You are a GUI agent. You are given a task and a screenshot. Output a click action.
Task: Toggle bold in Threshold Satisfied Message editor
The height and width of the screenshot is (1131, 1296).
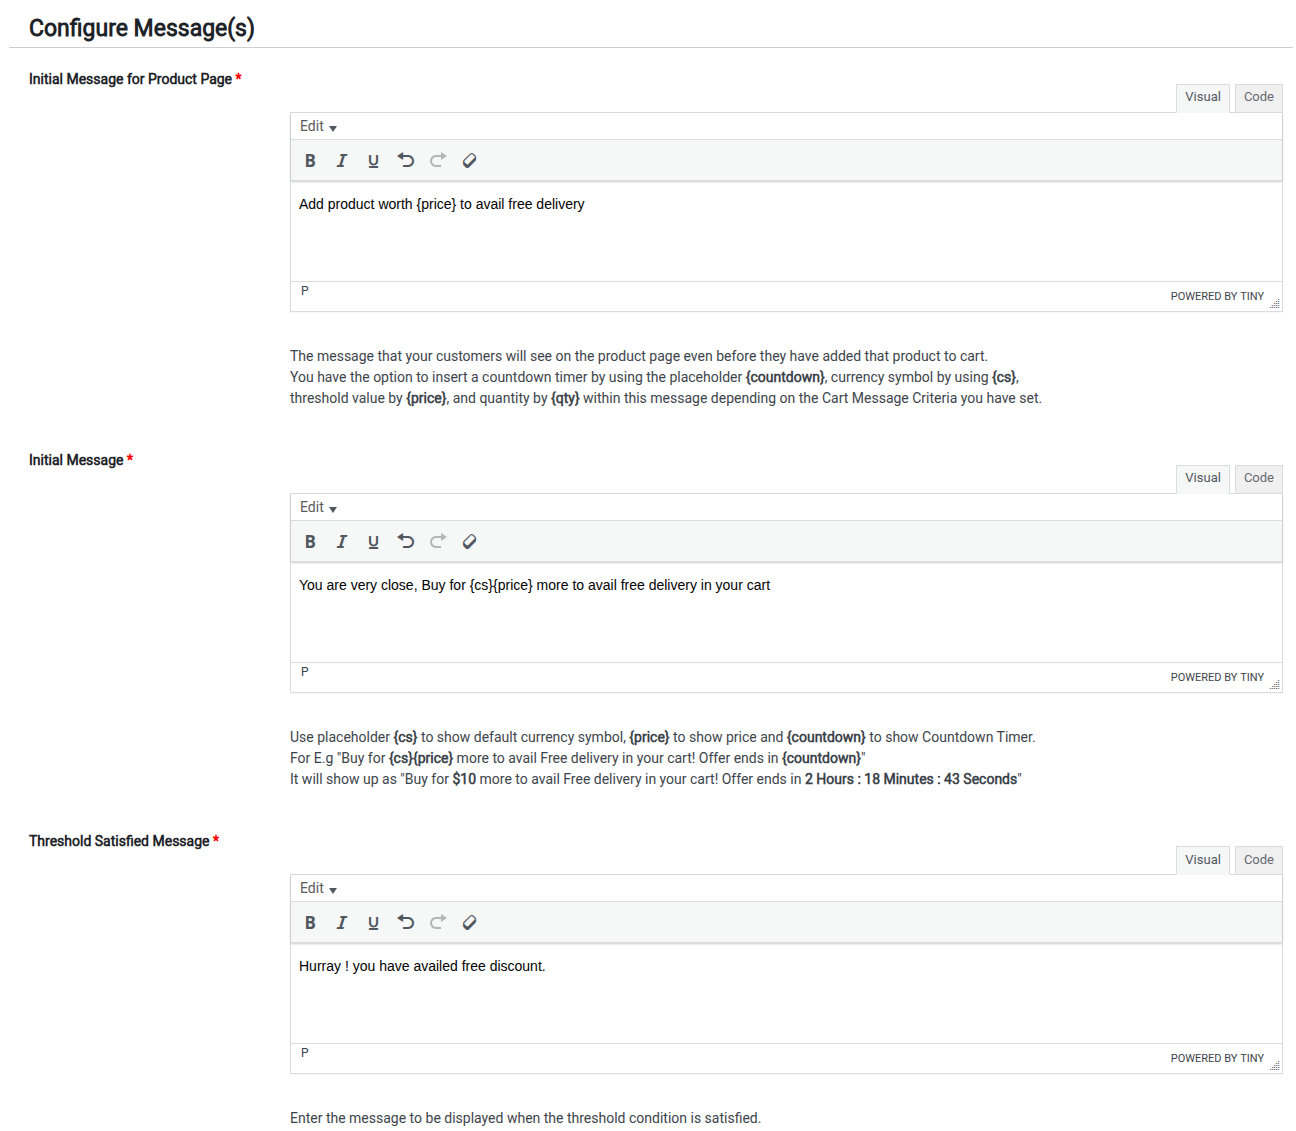(x=310, y=923)
